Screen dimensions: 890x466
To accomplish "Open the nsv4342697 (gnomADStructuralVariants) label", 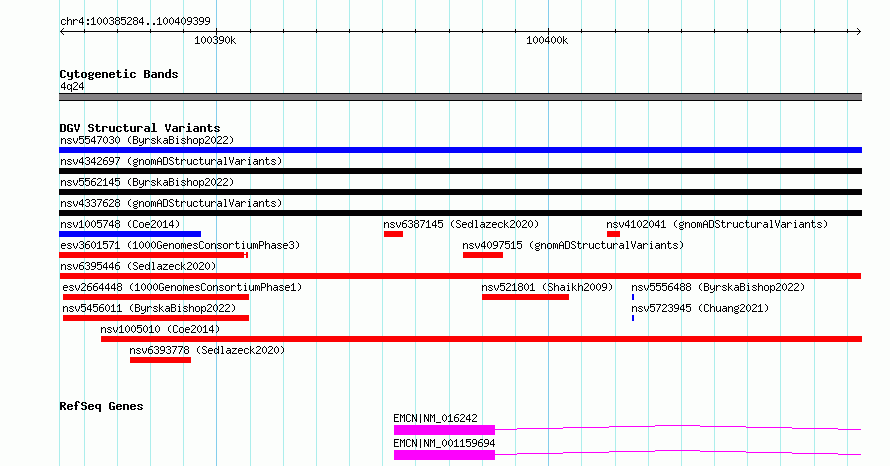I will coord(171,161).
